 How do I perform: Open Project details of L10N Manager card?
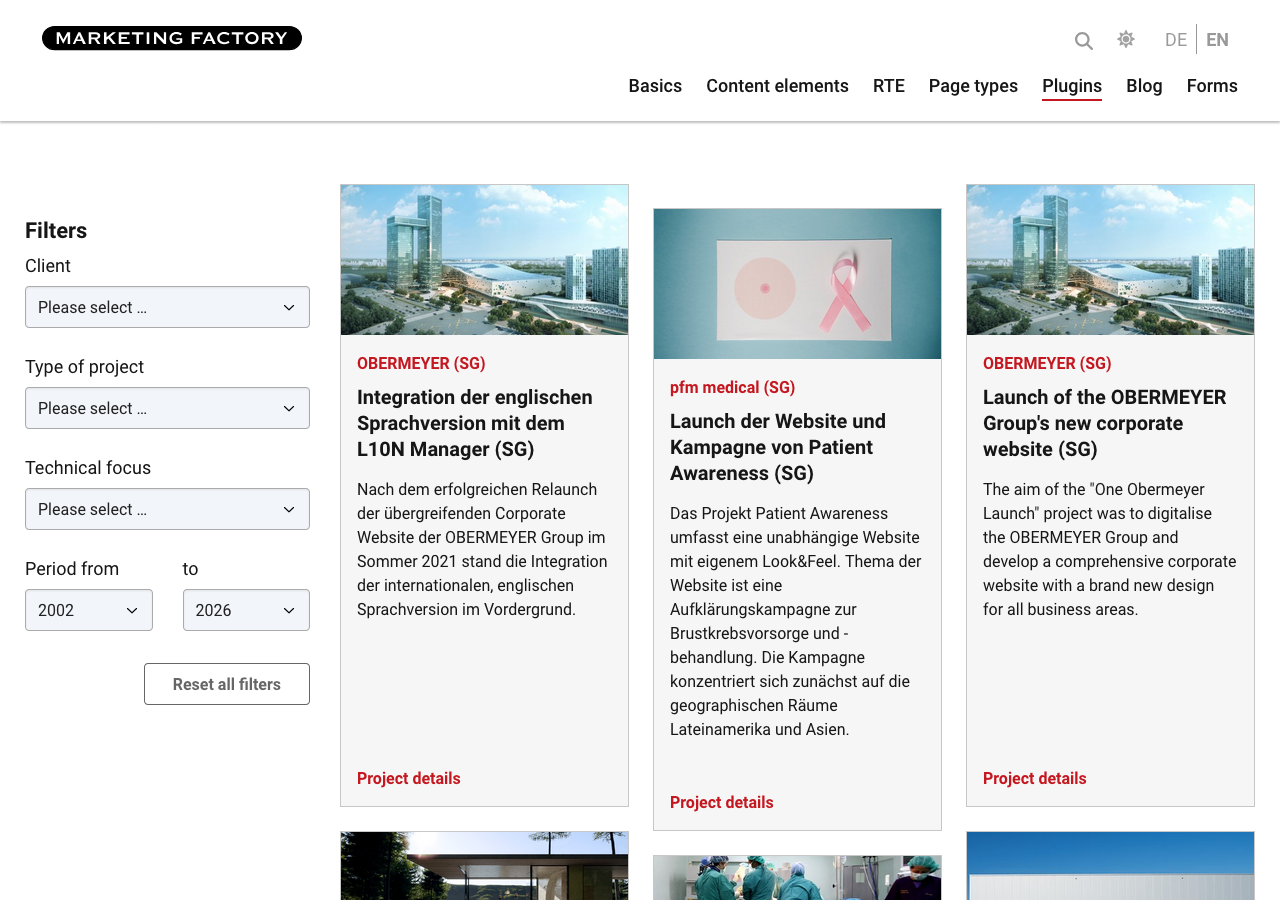pyautogui.click(x=409, y=778)
